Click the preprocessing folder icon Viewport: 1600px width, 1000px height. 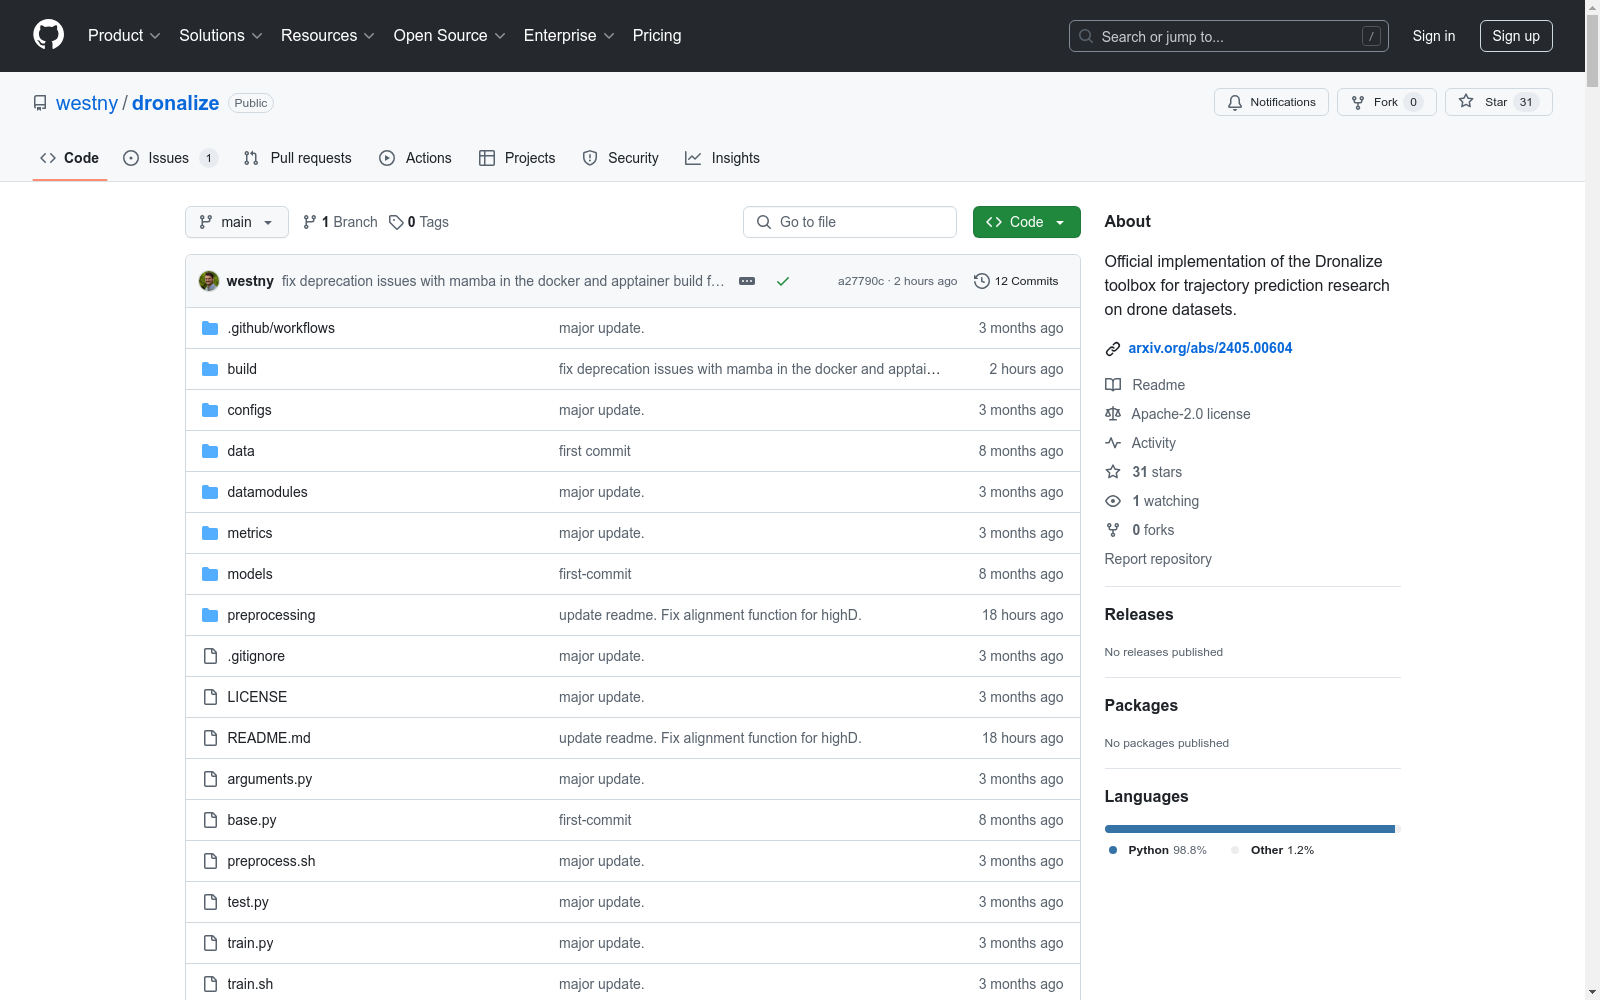(210, 615)
